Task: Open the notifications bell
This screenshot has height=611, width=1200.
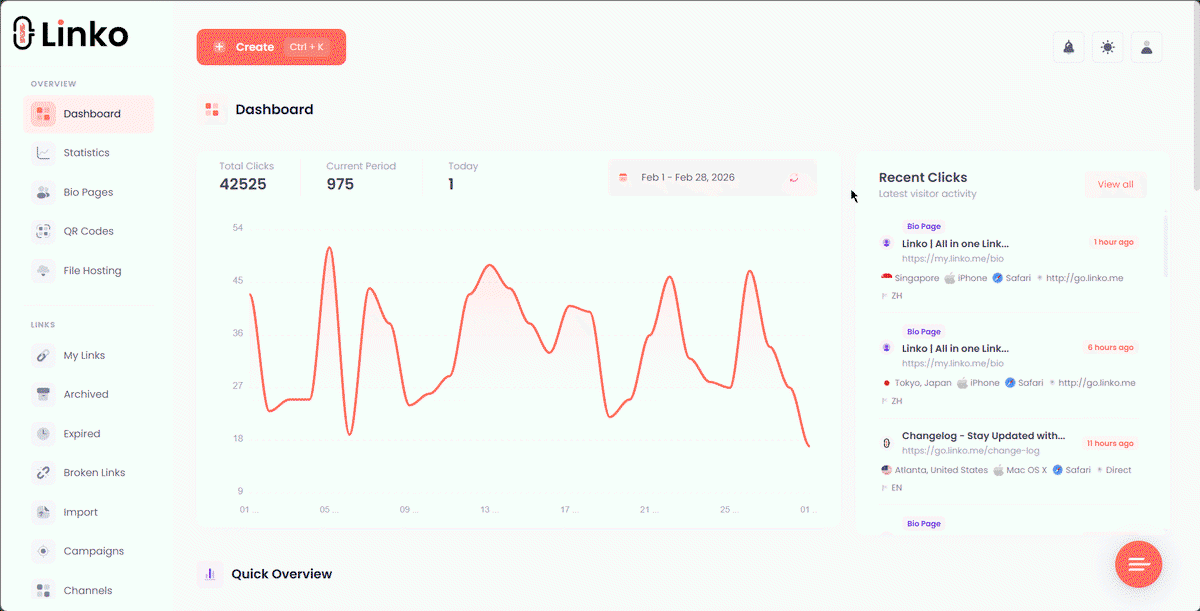Action: pos(1068,47)
